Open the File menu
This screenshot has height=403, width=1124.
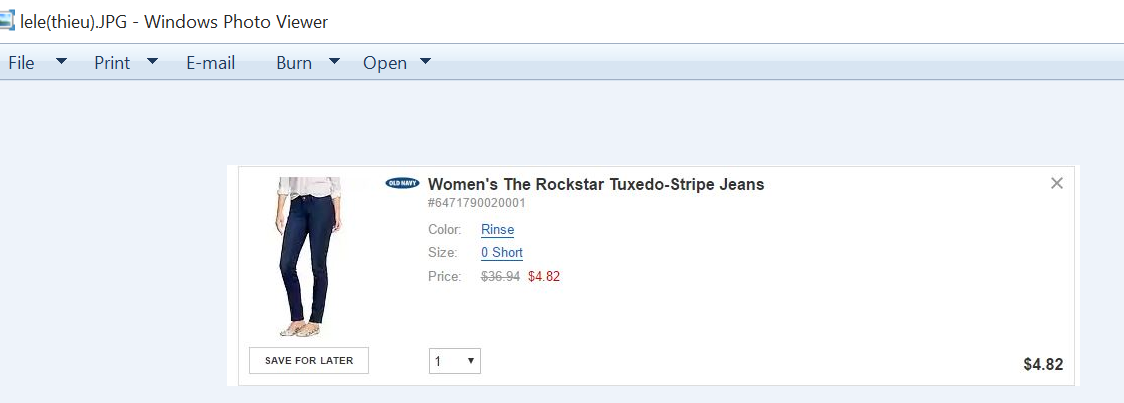21,63
